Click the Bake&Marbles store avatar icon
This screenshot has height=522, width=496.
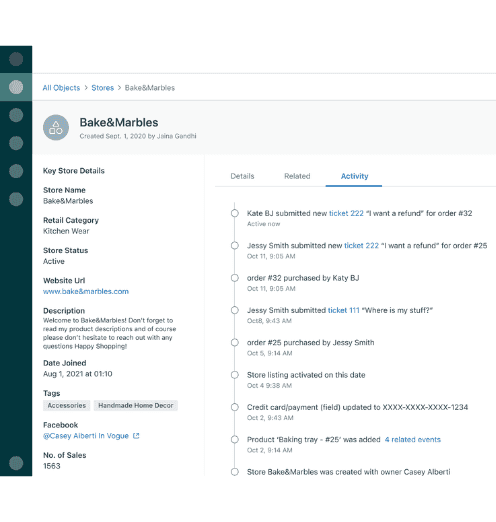pyautogui.click(x=56, y=127)
